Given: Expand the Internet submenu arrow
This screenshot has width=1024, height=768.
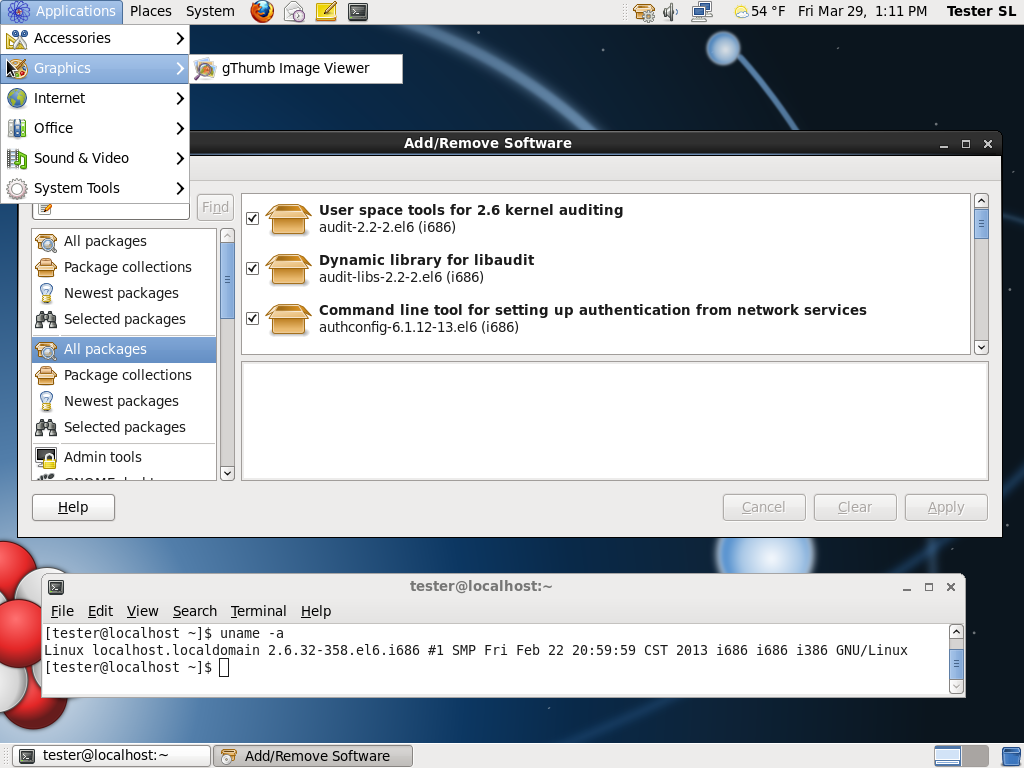Looking at the screenshot, I should coord(180,99).
